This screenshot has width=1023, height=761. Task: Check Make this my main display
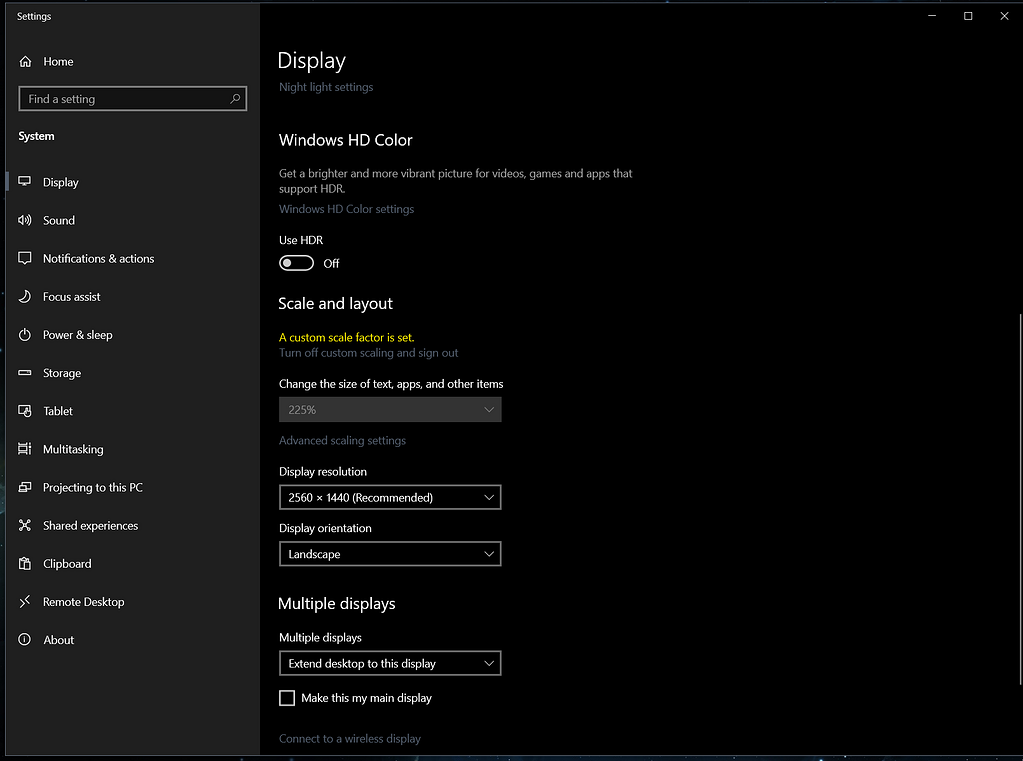(287, 697)
